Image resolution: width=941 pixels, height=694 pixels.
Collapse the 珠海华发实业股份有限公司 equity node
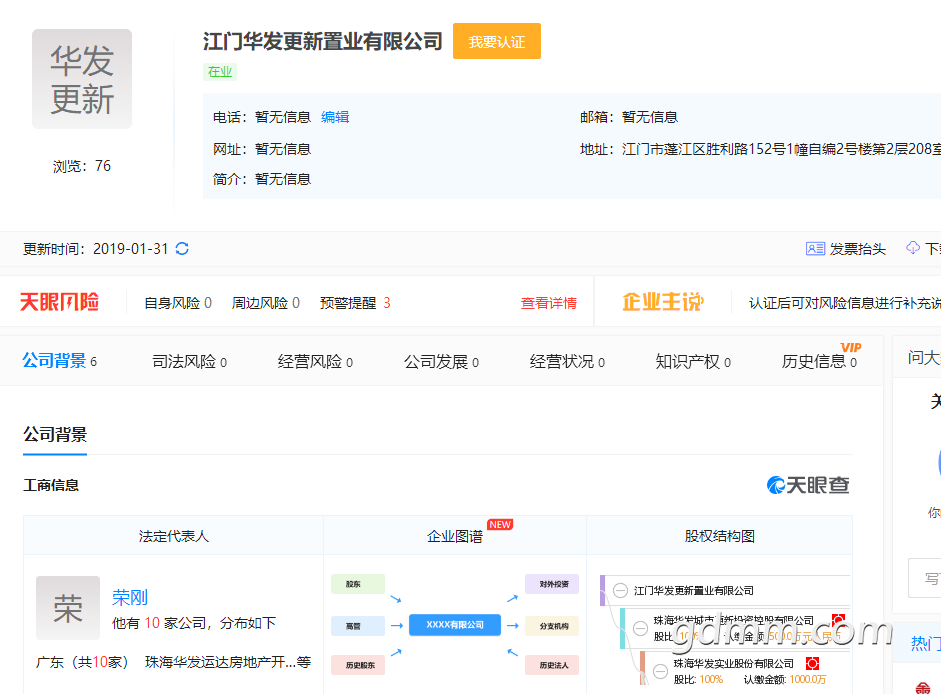pos(660,671)
